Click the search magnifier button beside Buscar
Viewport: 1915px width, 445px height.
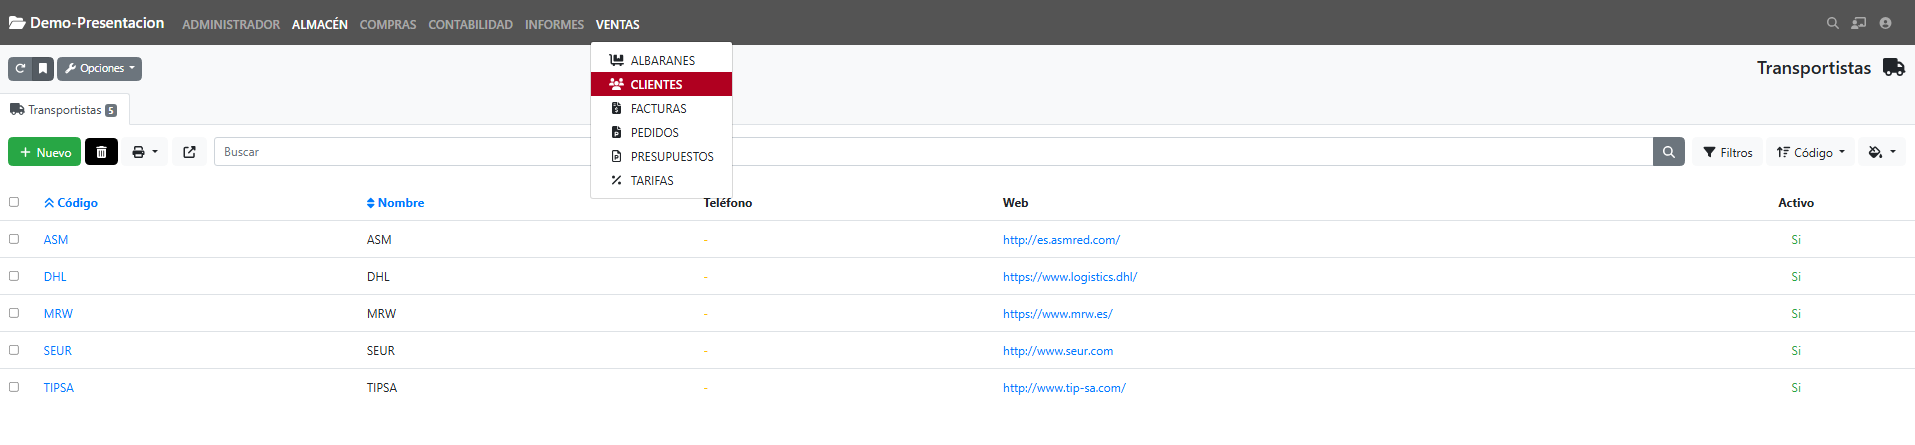pyautogui.click(x=1668, y=152)
